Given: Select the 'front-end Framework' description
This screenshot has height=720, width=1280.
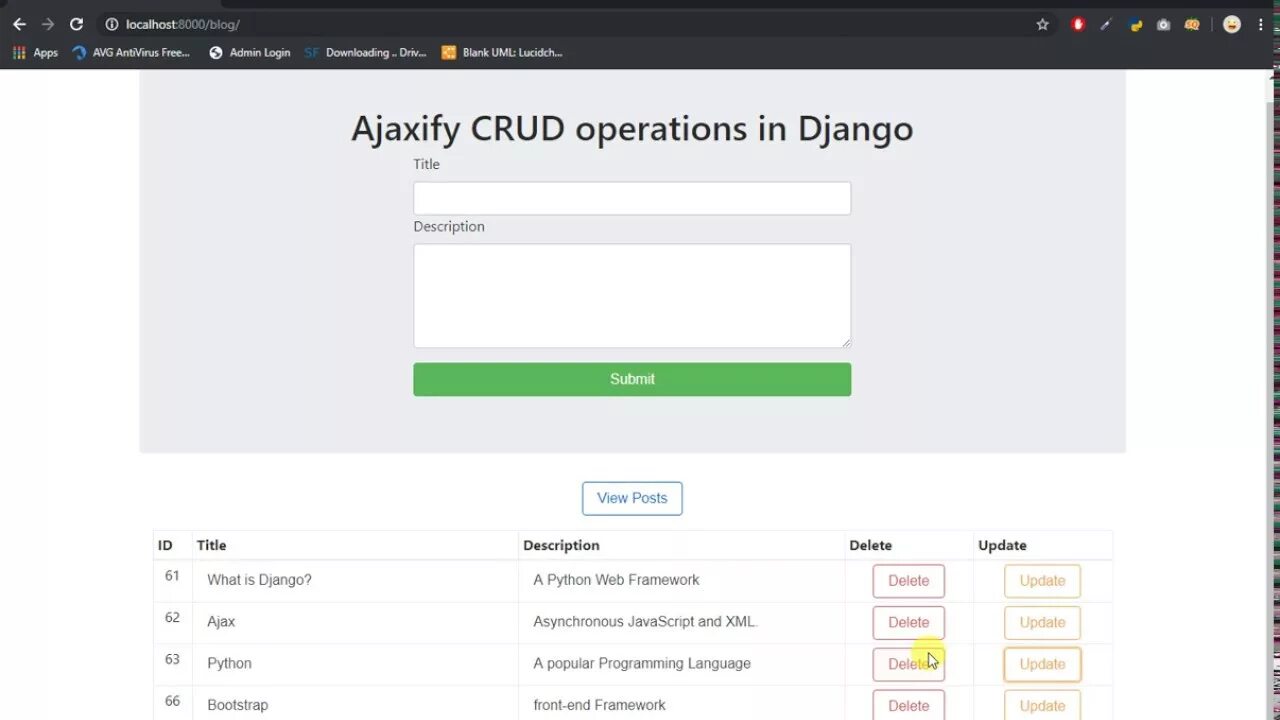Looking at the screenshot, I should pyautogui.click(x=599, y=705).
